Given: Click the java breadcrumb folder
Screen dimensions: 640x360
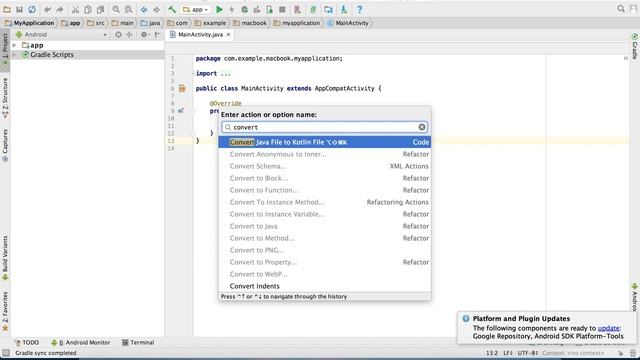Looking at the screenshot, I should pos(150,23).
